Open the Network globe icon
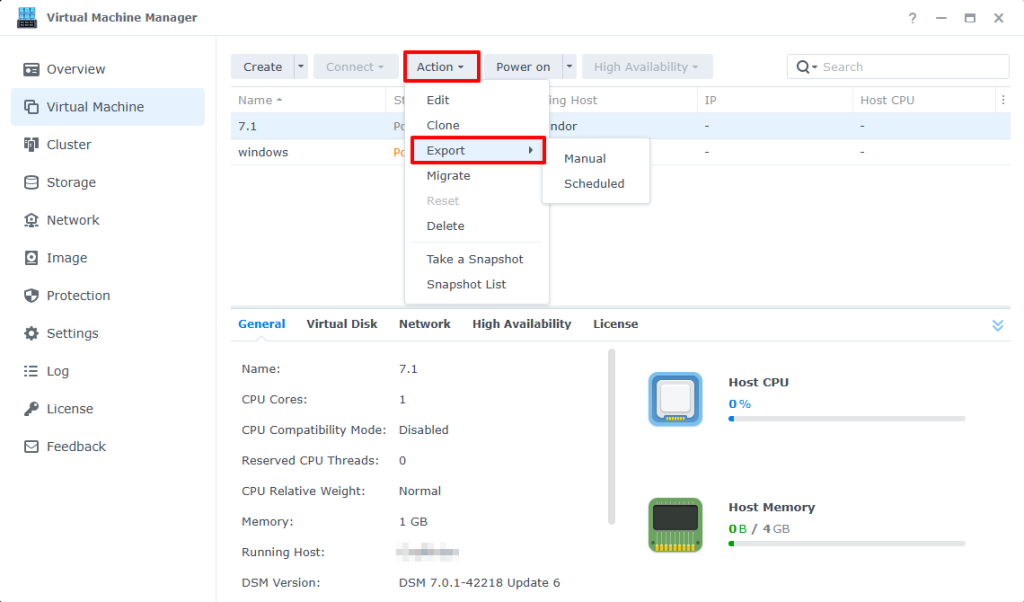 31,220
